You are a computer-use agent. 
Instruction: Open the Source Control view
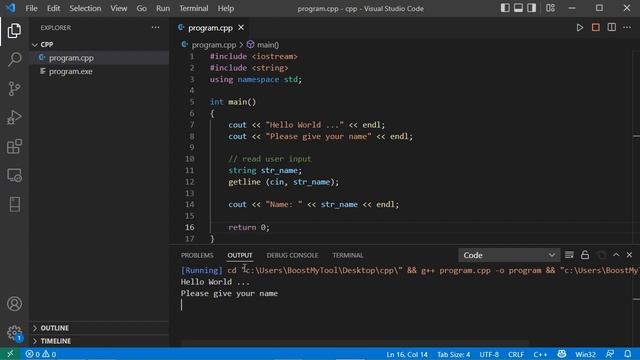14,89
